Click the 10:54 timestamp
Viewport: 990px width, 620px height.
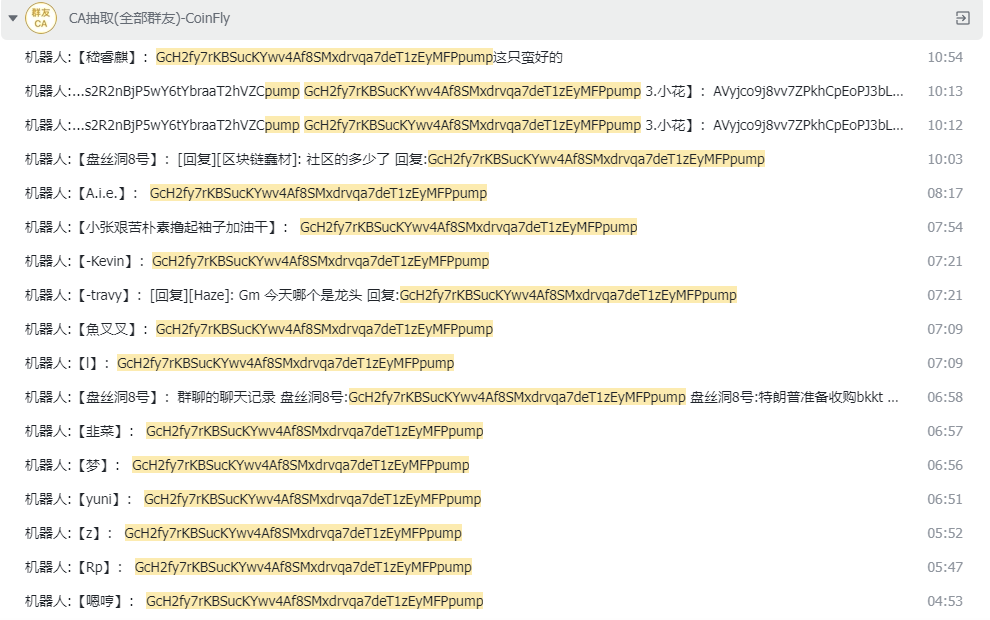[945, 57]
